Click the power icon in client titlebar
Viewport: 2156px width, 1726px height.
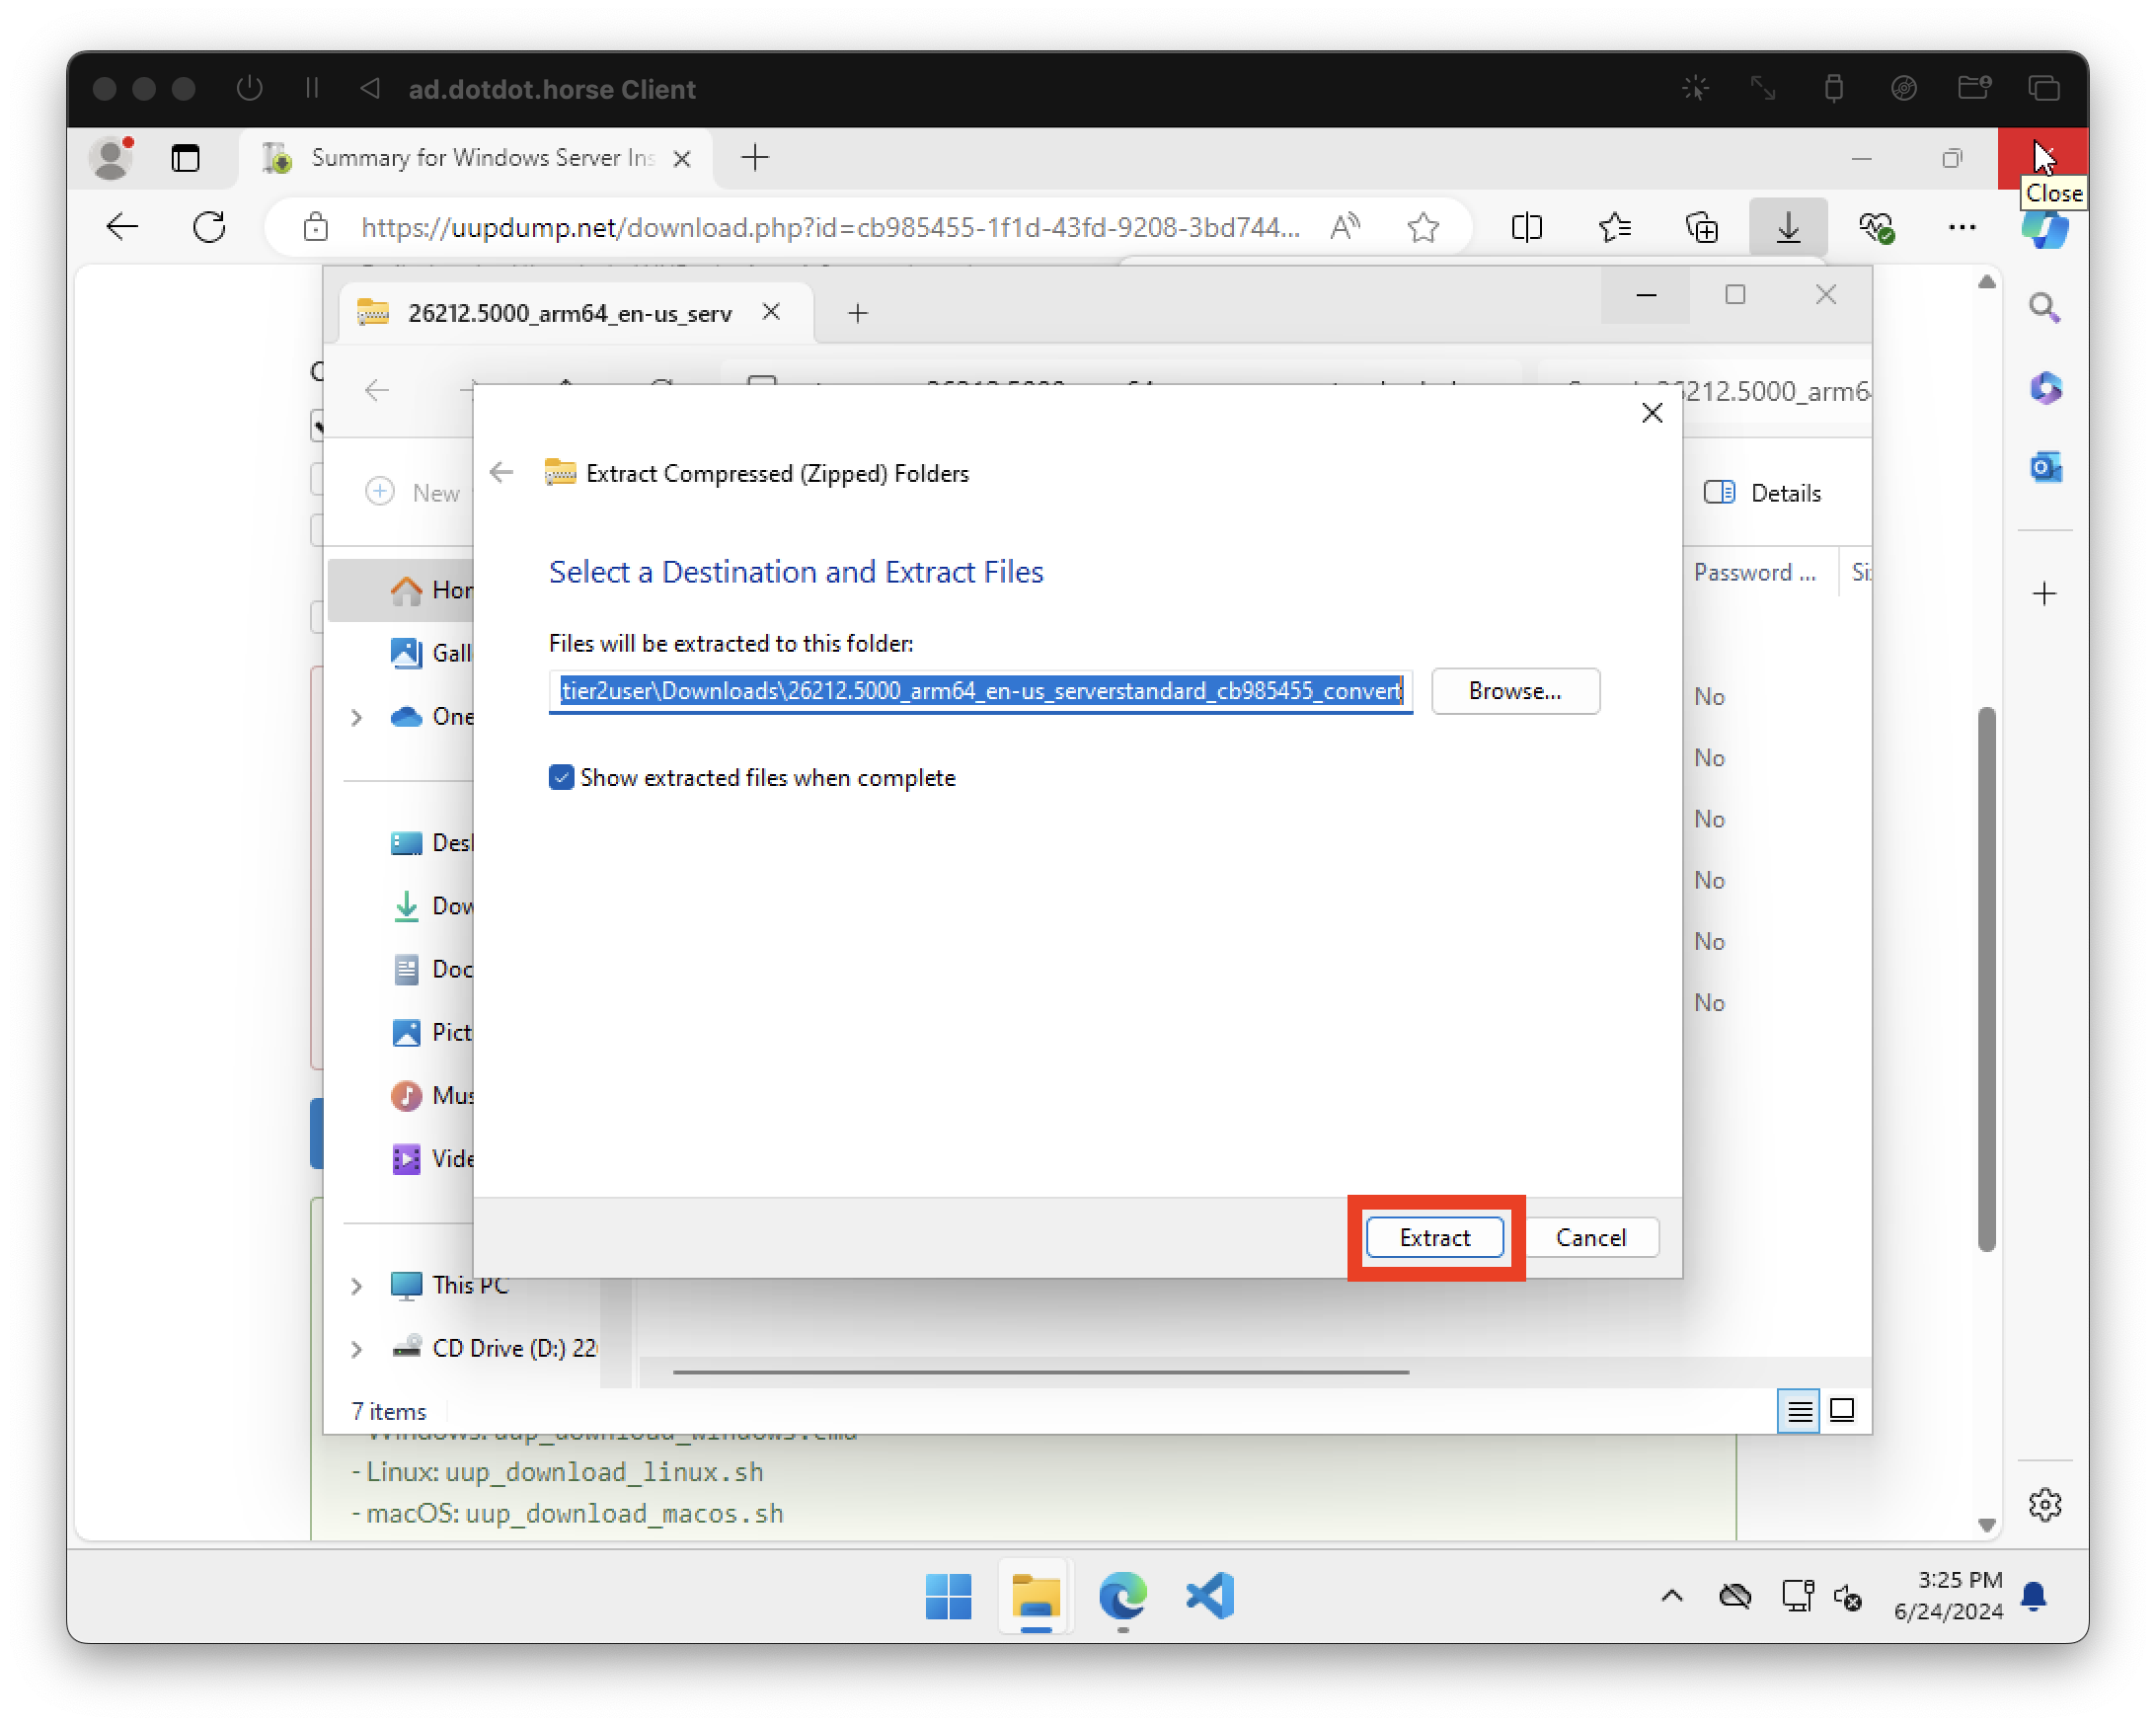click(x=250, y=89)
